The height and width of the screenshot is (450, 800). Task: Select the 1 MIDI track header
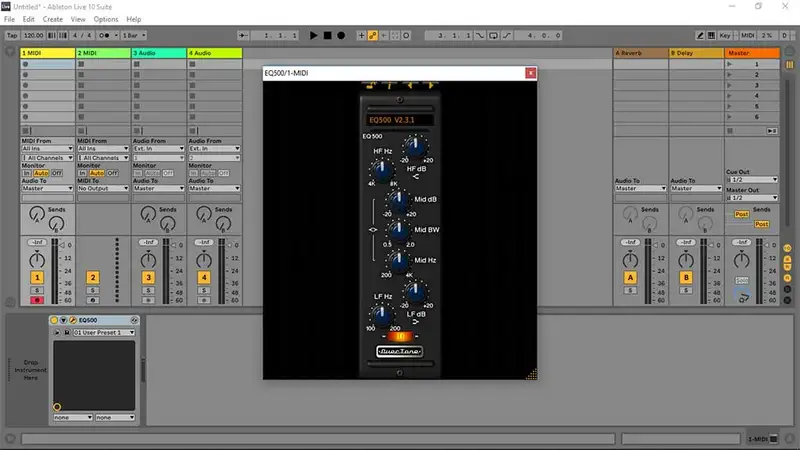coord(47,53)
